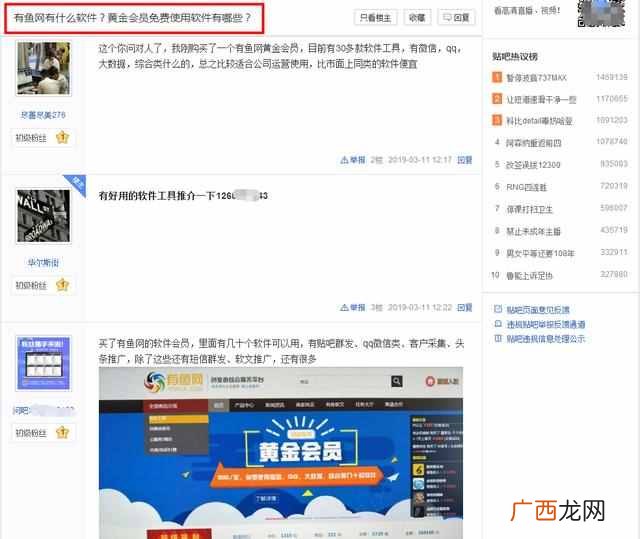Image resolution: width=640 pixels, height=539 pixels.
Task: Open the second-ranked hot topic title
Action: 541,100
